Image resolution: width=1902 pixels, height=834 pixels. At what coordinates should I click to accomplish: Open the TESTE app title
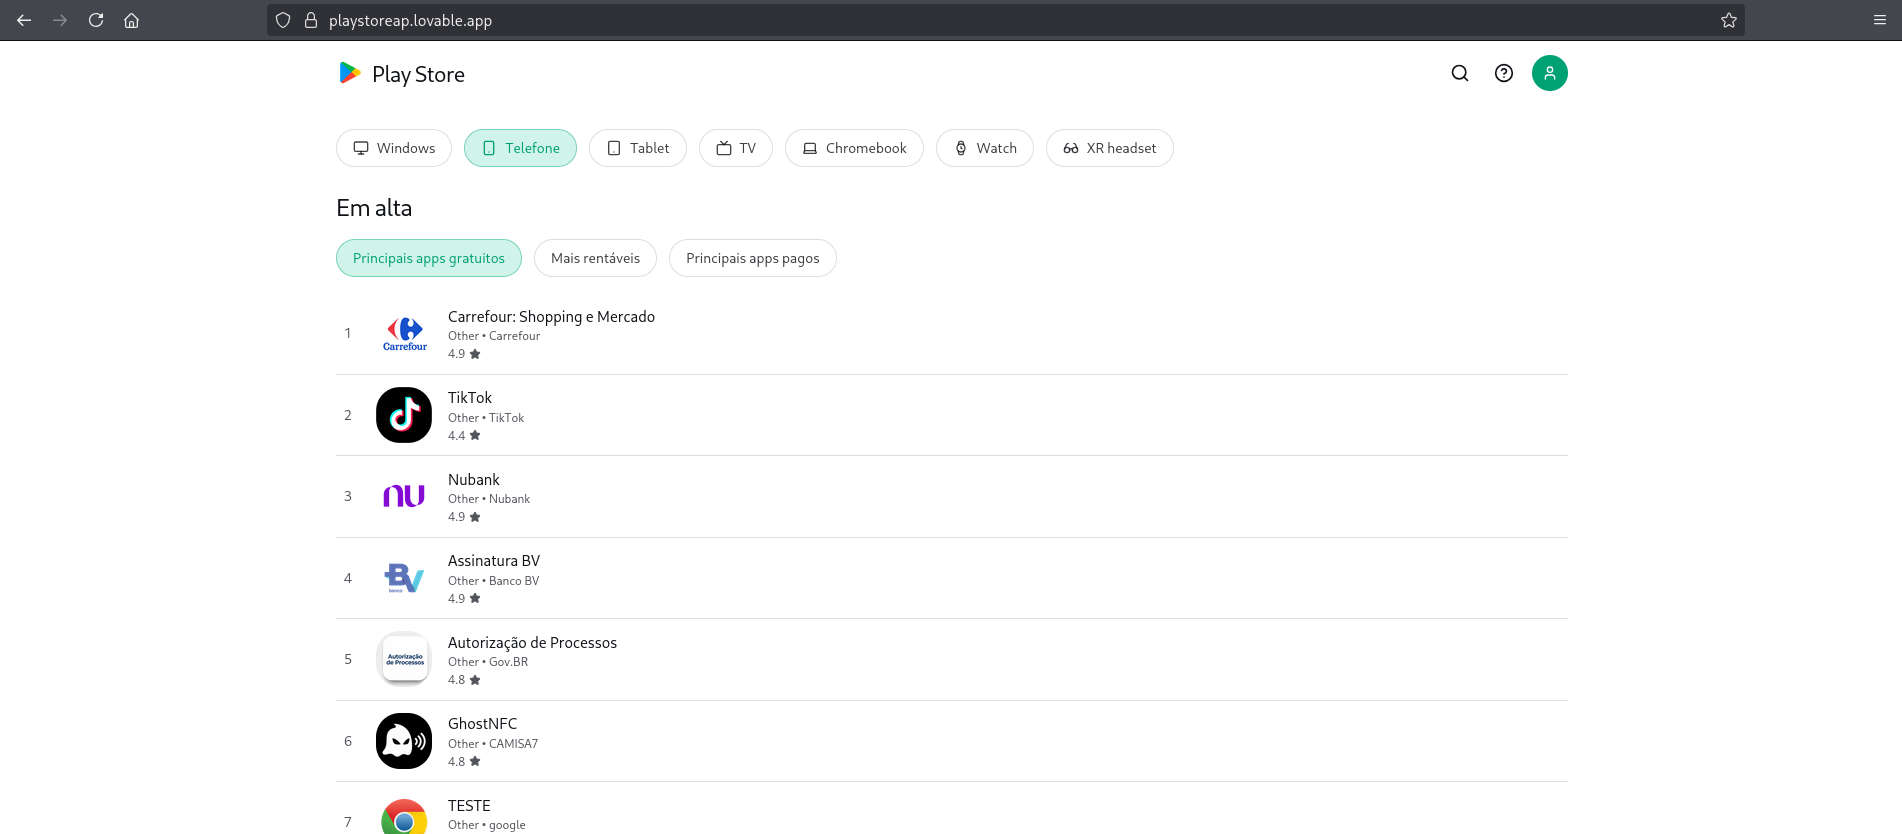point(469,806)
